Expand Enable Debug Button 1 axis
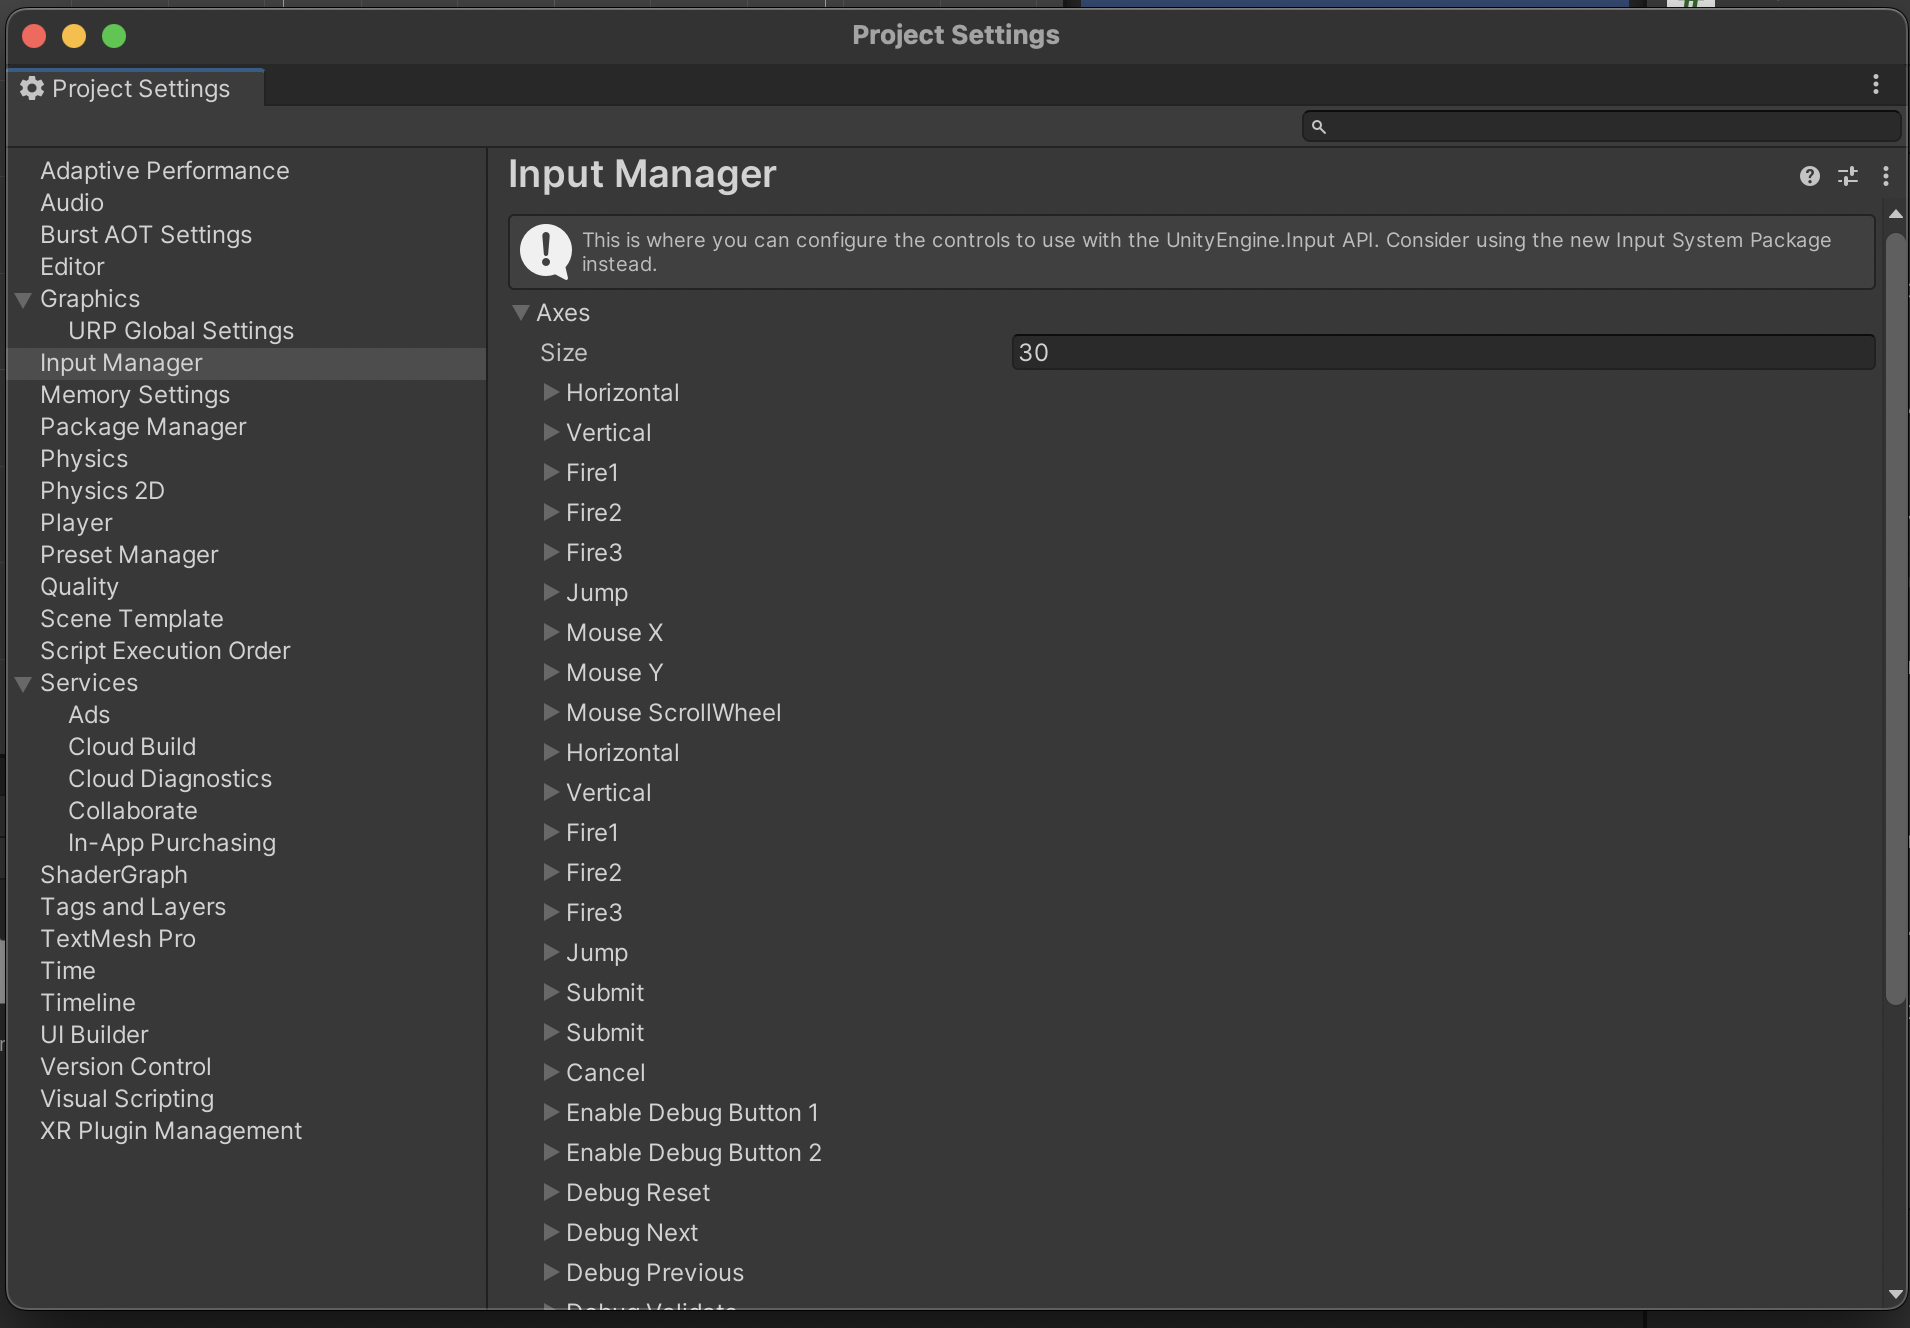The height and width of the screenshot is (1328, 1910). 550,1112
